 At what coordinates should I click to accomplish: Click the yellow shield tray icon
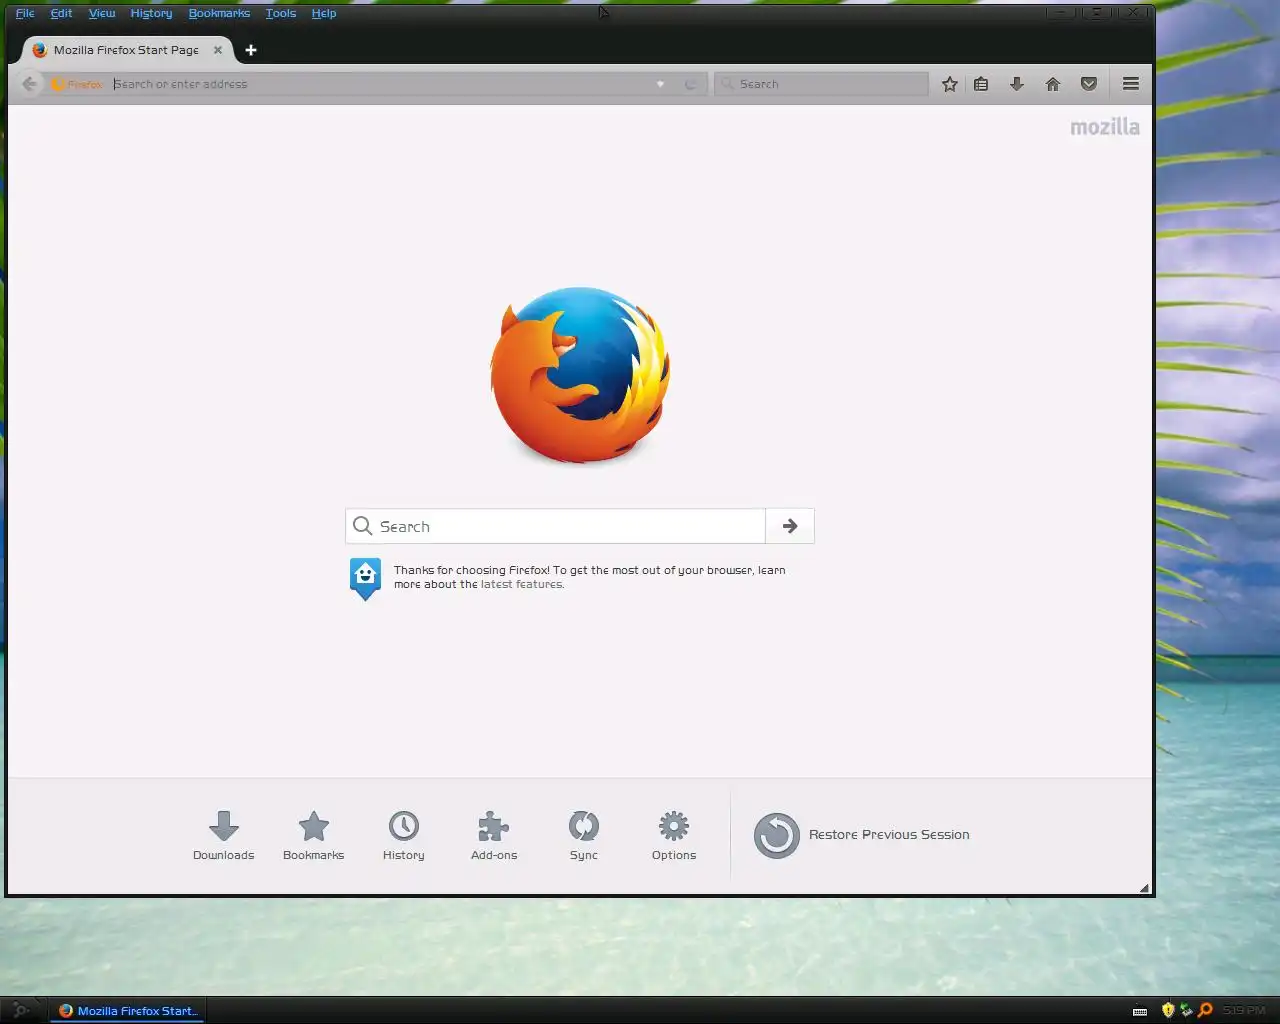coord(1168,1010)
